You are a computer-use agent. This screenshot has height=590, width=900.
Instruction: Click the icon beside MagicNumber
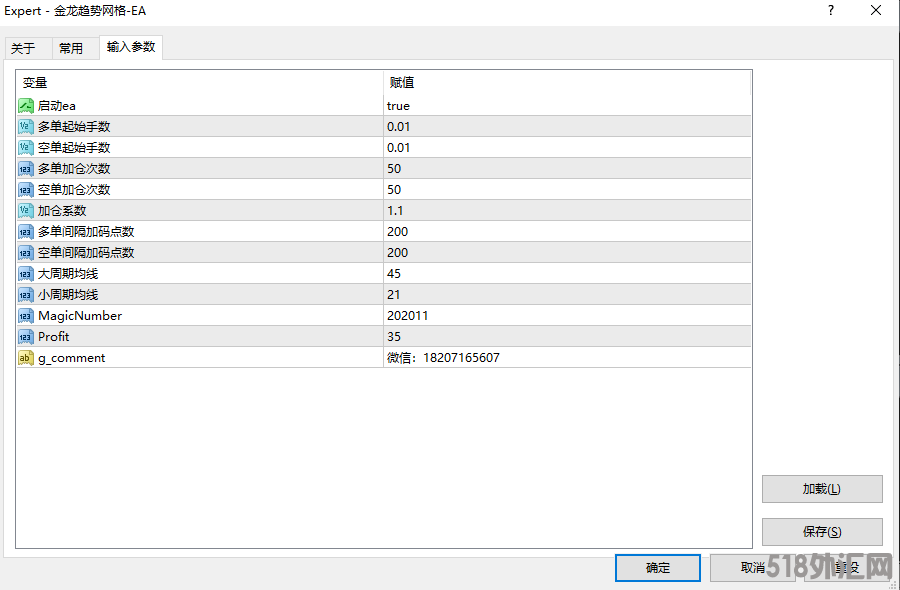(26, 316)
